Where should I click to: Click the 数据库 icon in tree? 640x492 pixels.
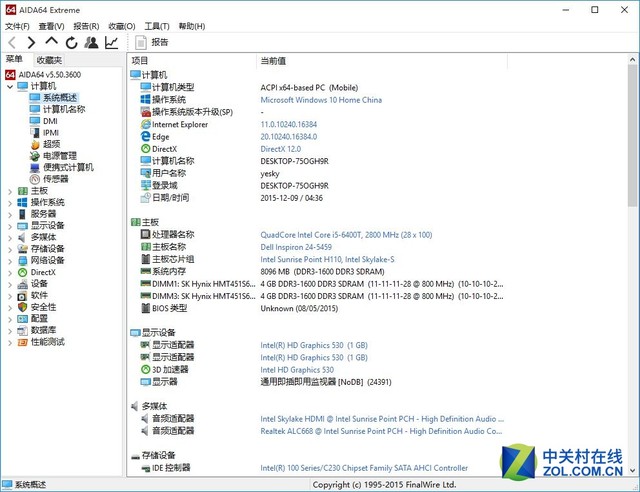[x=22, y=330]
